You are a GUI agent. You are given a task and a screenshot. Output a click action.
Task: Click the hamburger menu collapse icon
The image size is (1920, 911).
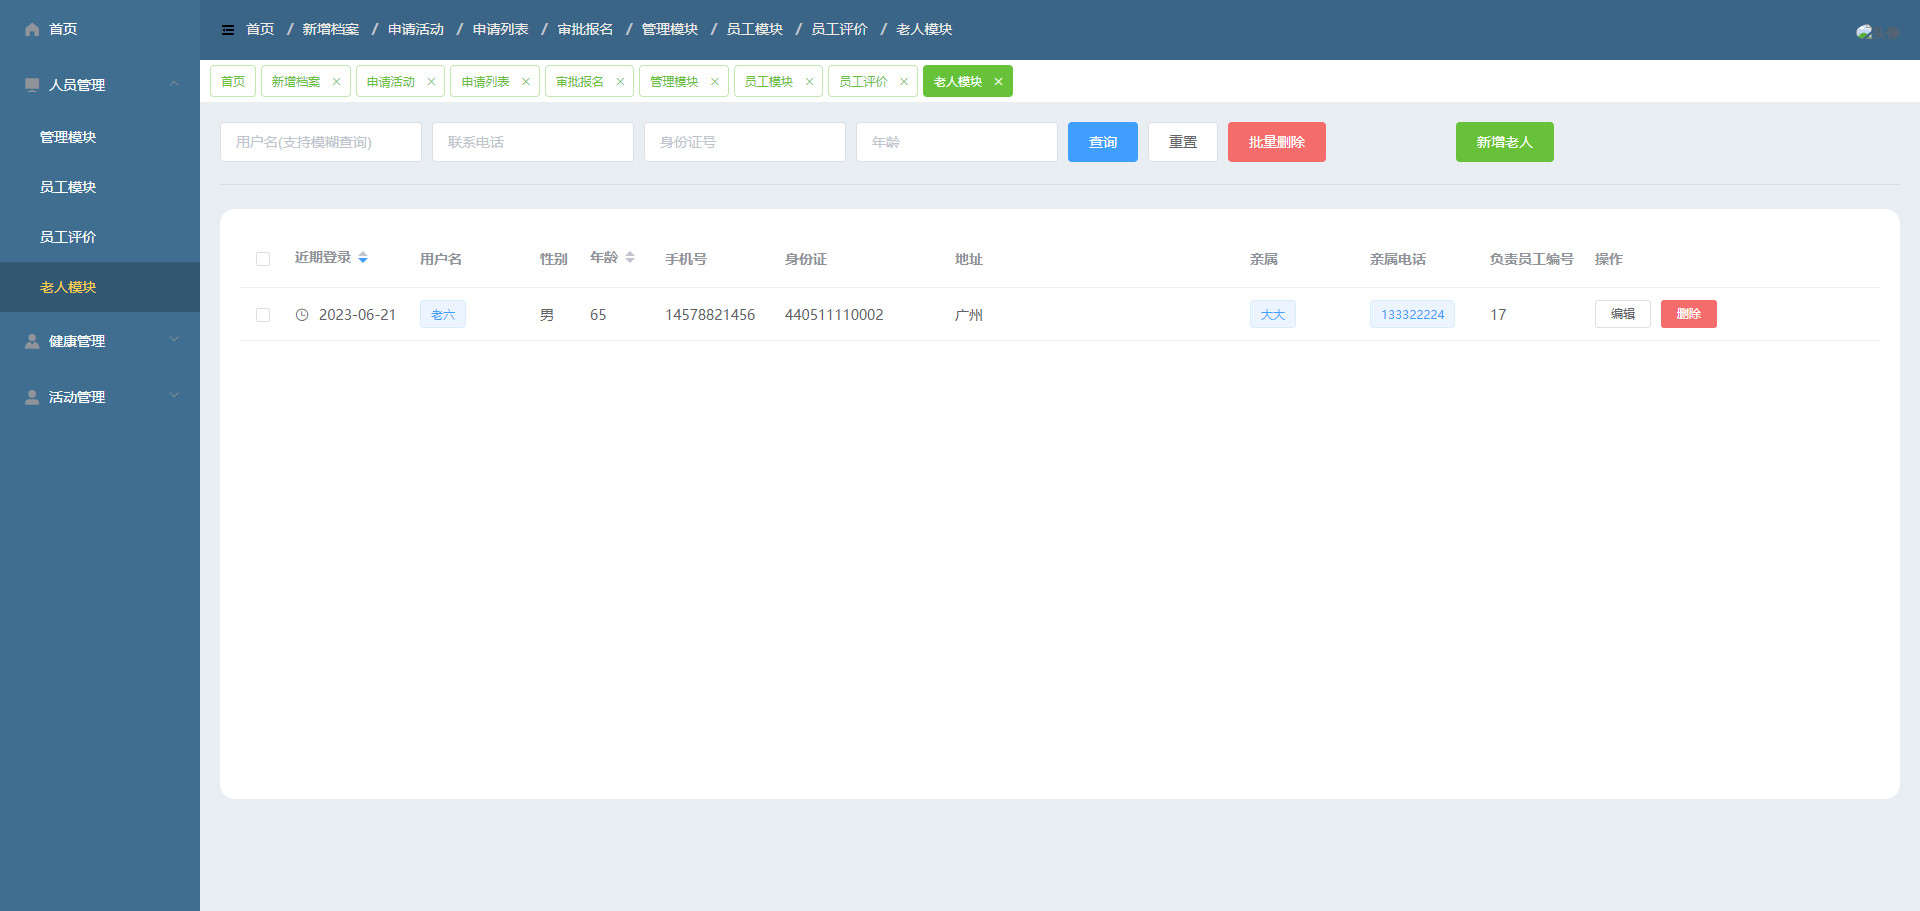click(228, 30)
